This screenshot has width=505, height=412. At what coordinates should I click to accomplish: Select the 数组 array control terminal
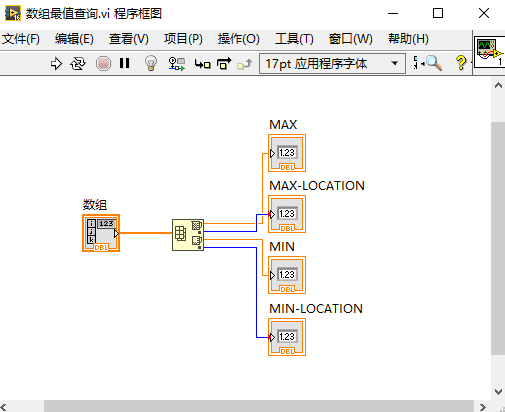pyautogui.click(x=101, y=233)
